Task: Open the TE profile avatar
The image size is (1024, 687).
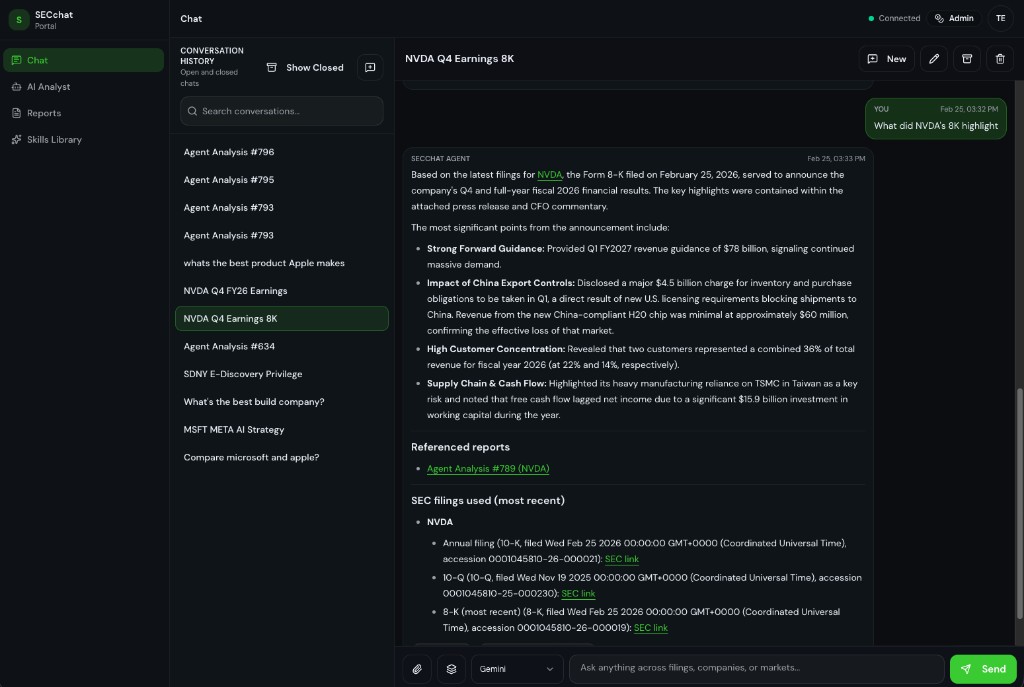Action: click(x=1000, y=18)
